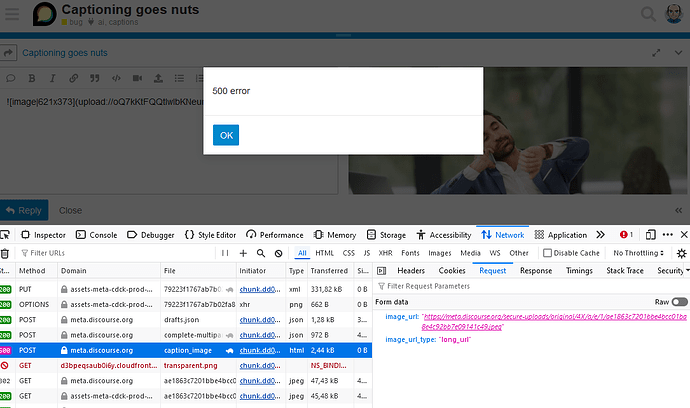Open the Stack Trace detail tab
690x408 pixels.
[x=625, y=271]
